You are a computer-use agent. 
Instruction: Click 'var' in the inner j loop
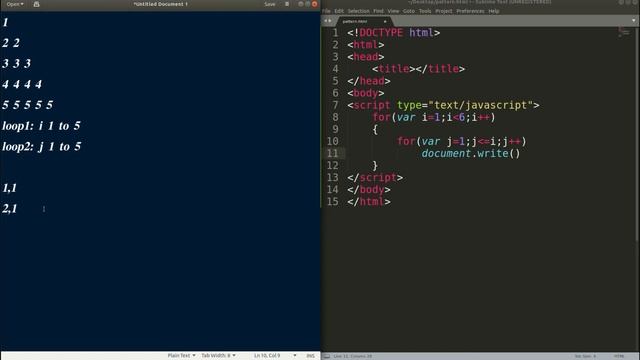(431, 142)
